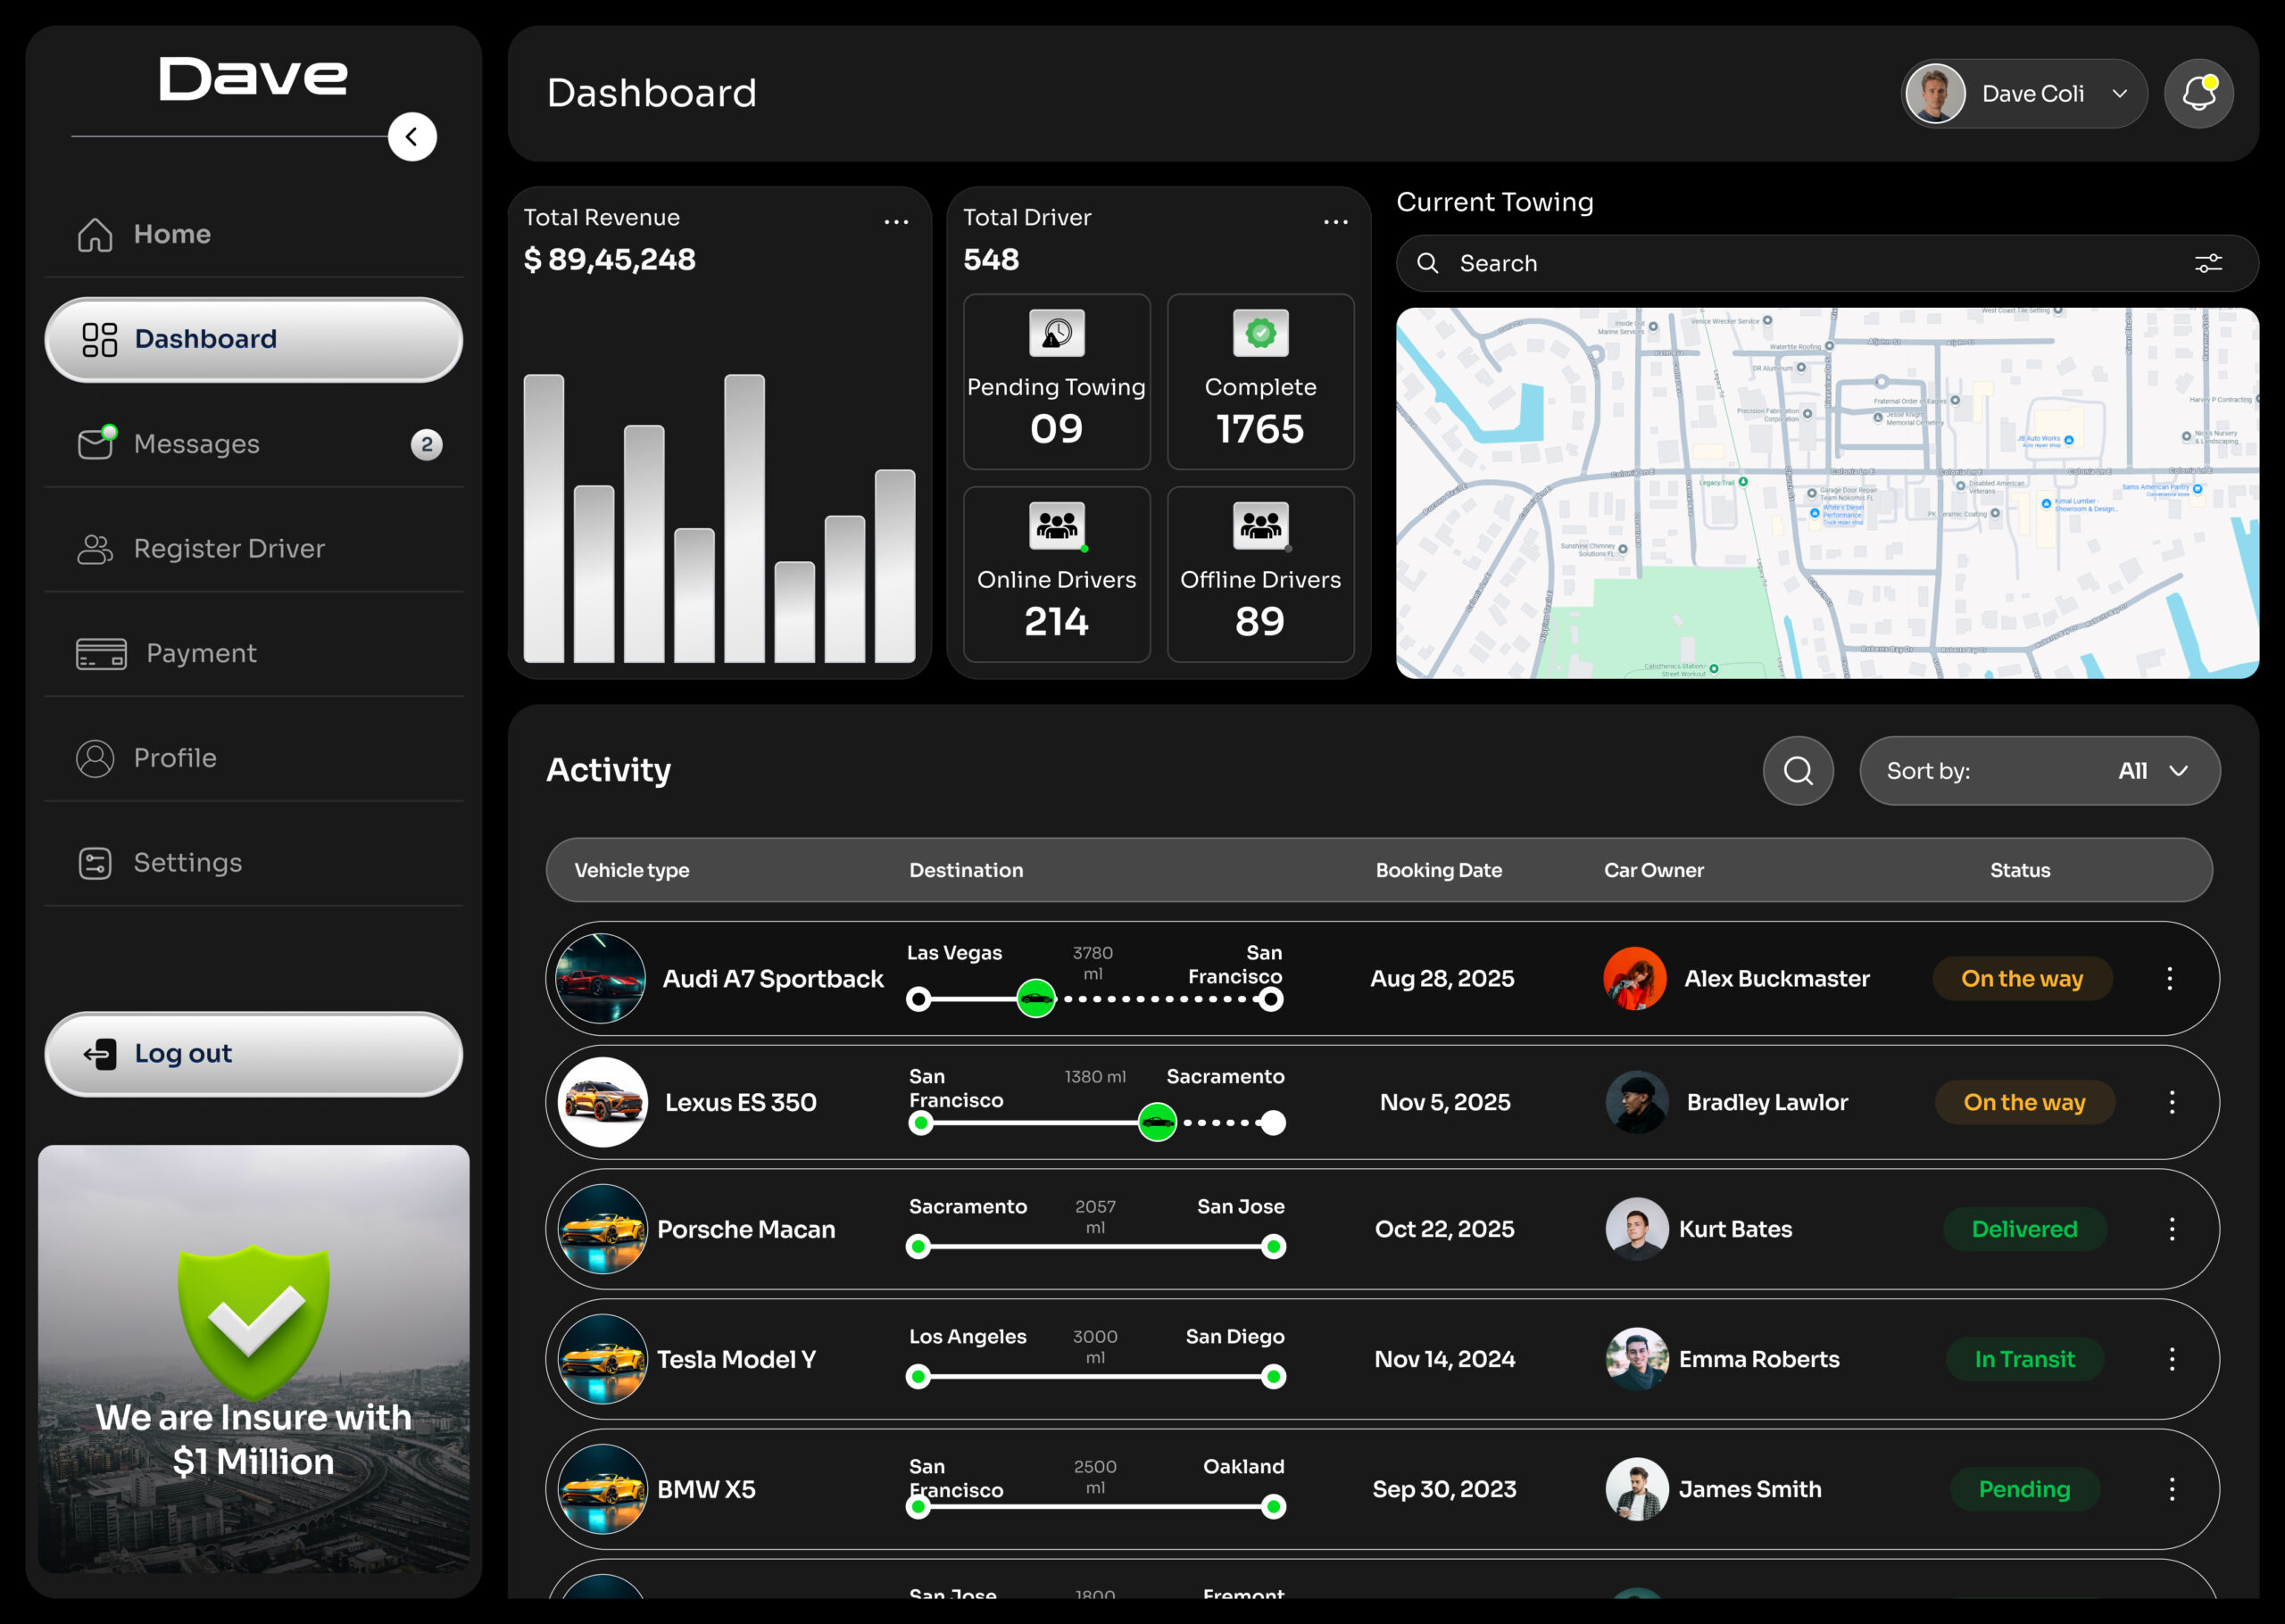This screenshot has height=1624, width=2285.
Task: Click the insurance promo banner image
Action: point(254,1358)
